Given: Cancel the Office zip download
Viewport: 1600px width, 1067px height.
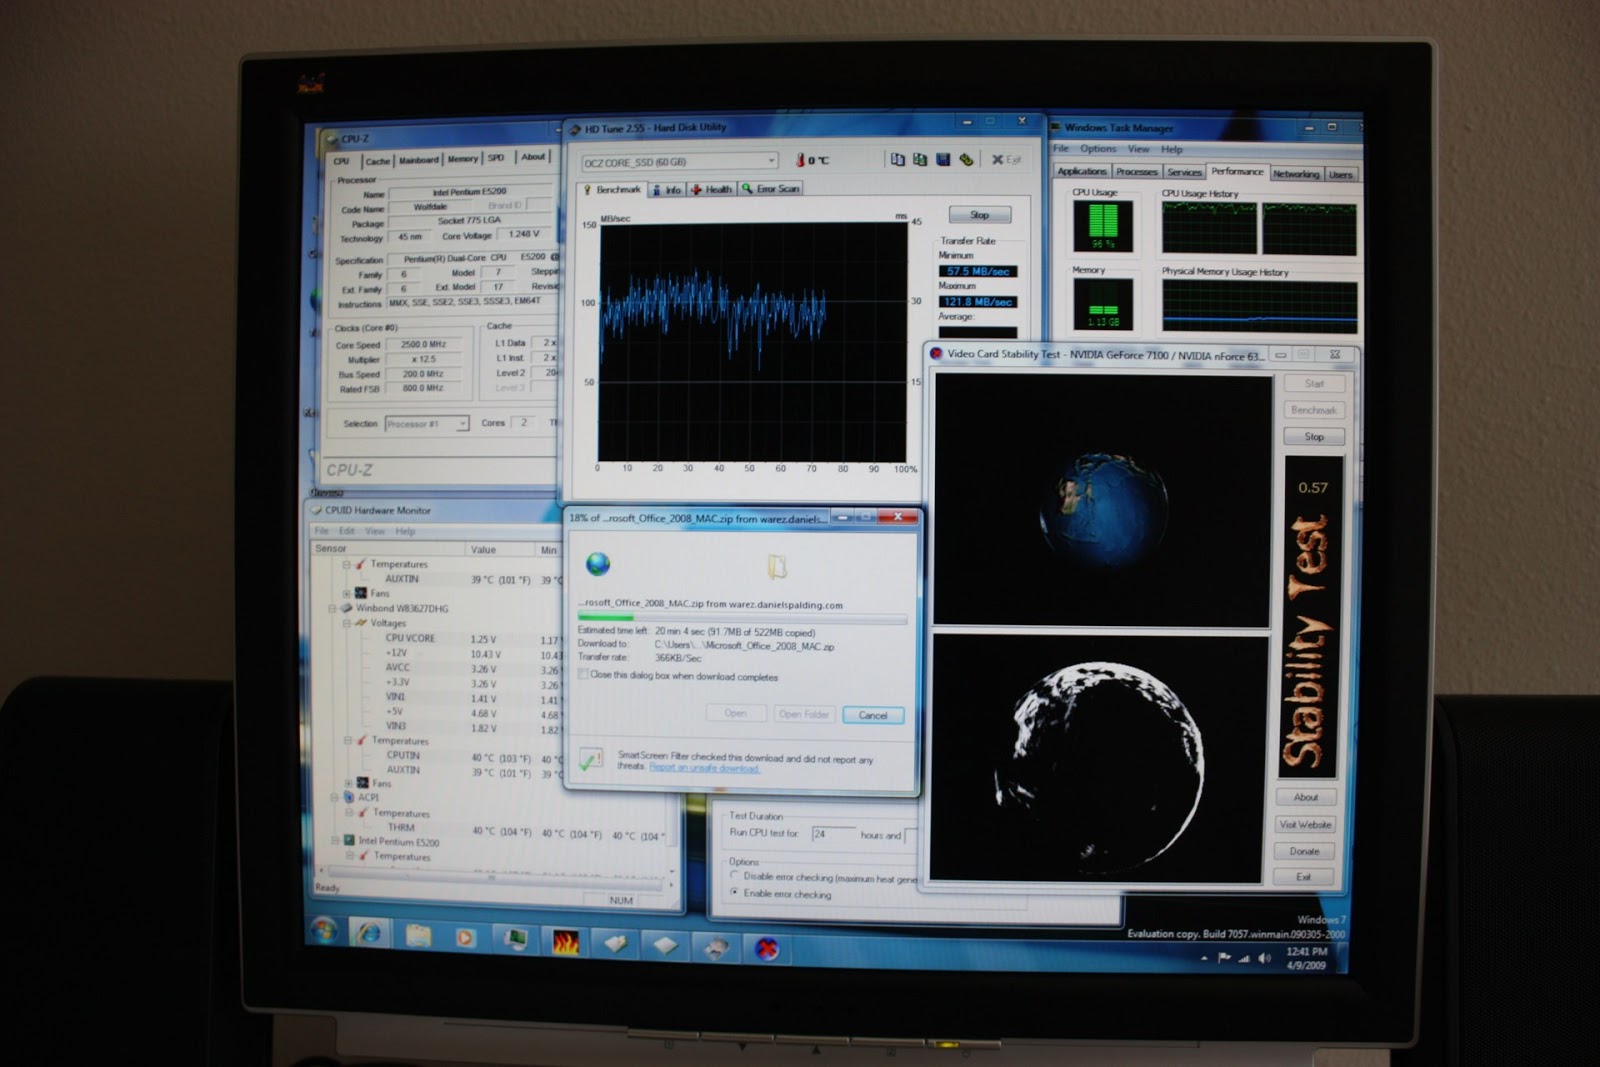Looking at the screenshot, I should point(873,715).
